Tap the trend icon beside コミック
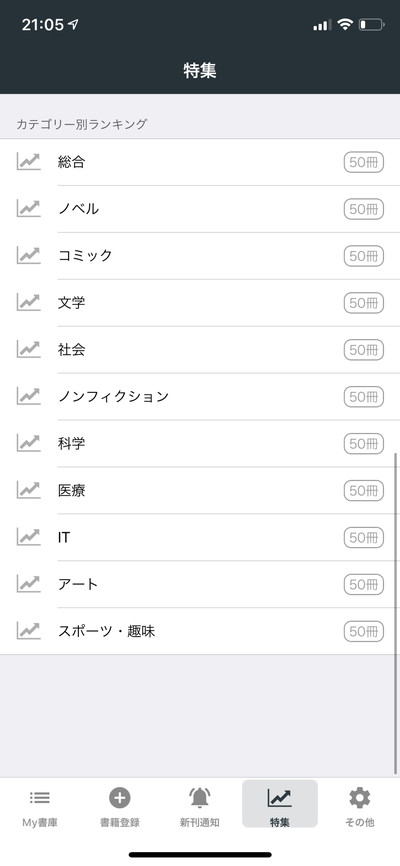The height and width of the screenshot is (866, 400). 29,255
